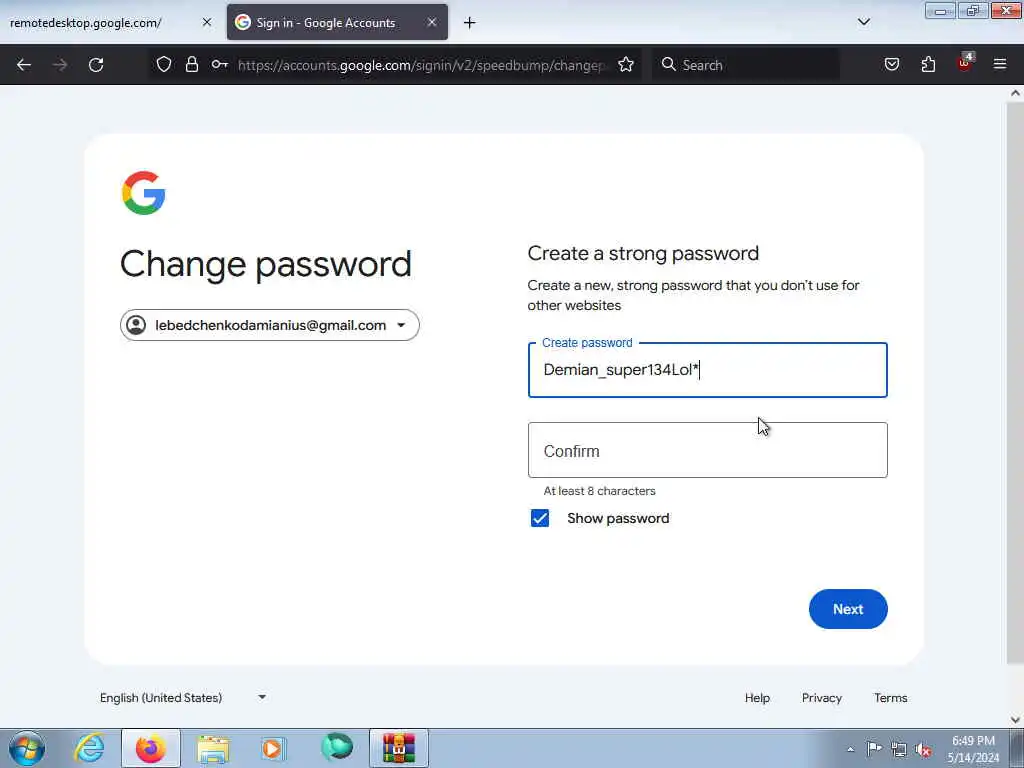Open tracking protection shield icon
Screen dimensions: 1024x768
164,64
